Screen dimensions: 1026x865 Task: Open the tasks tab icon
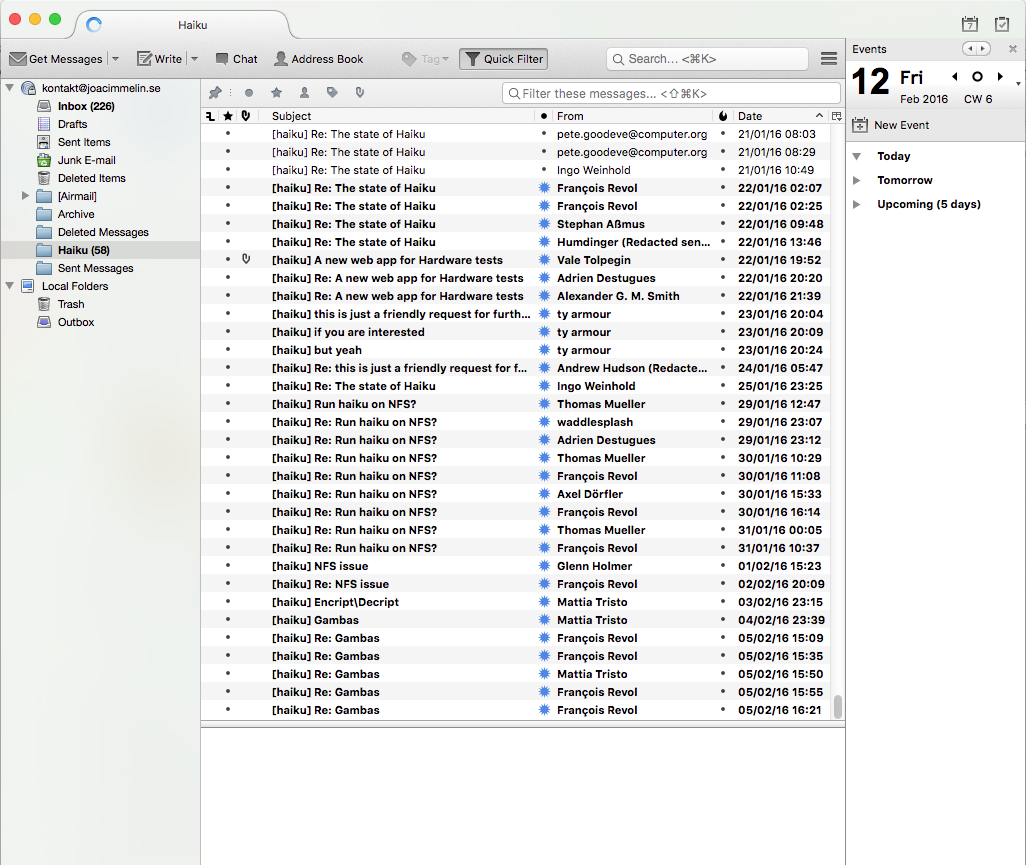coord(1002,24)
